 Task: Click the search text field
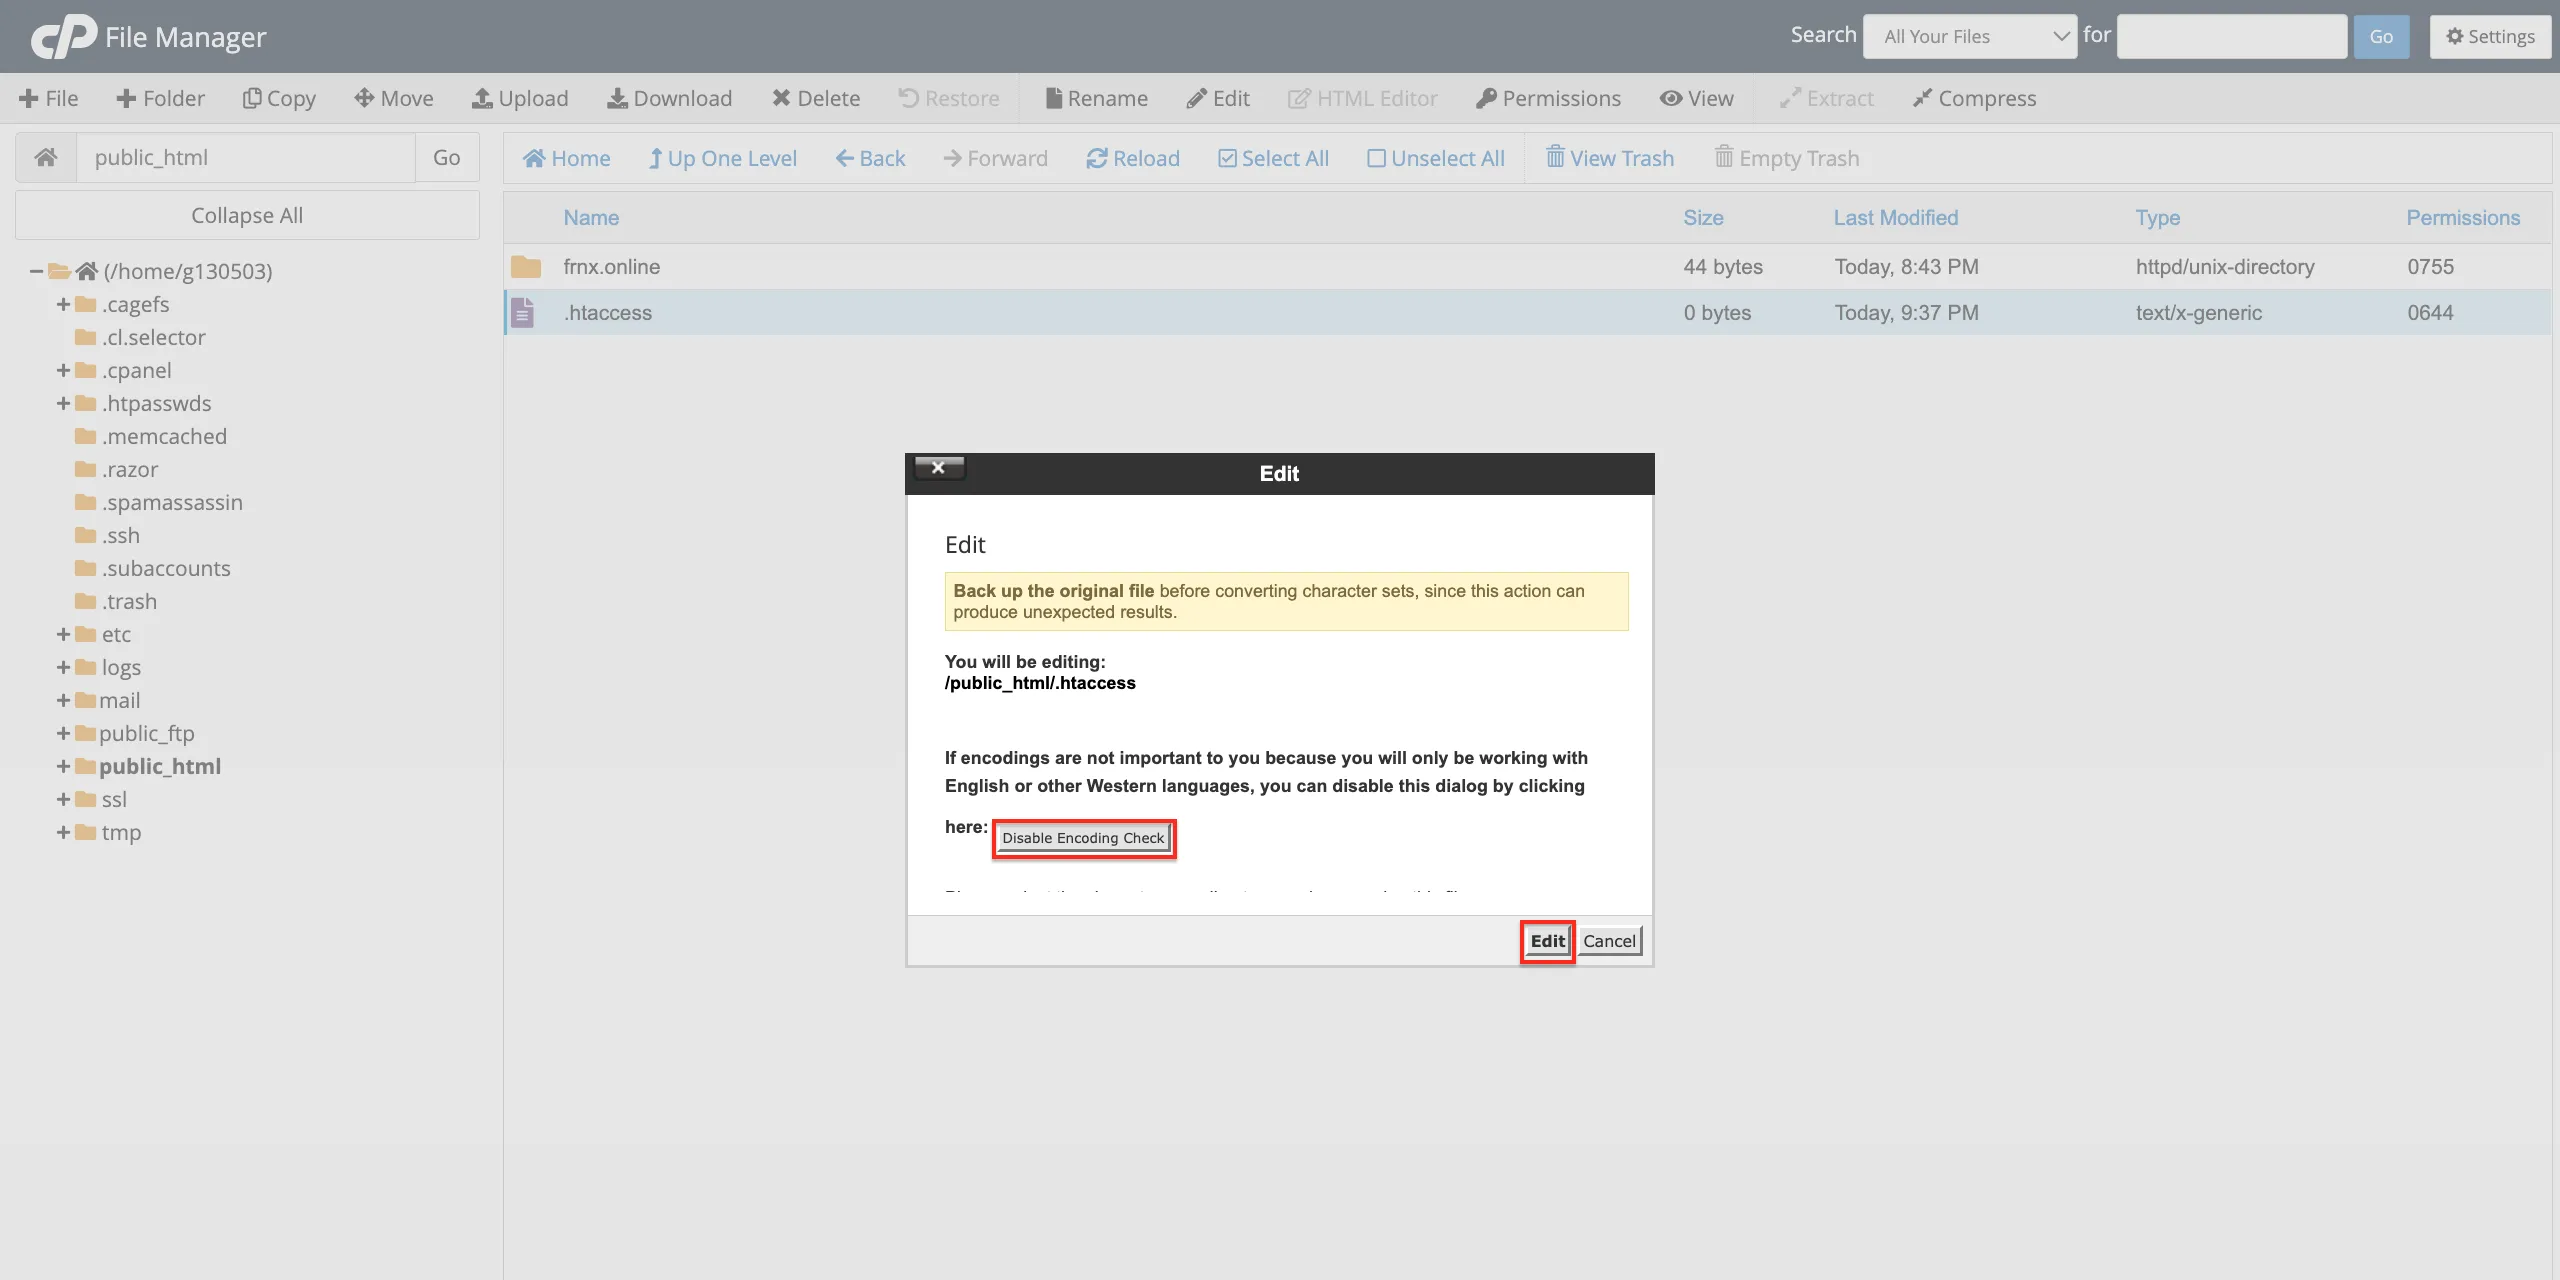(x=2232, y=37)
